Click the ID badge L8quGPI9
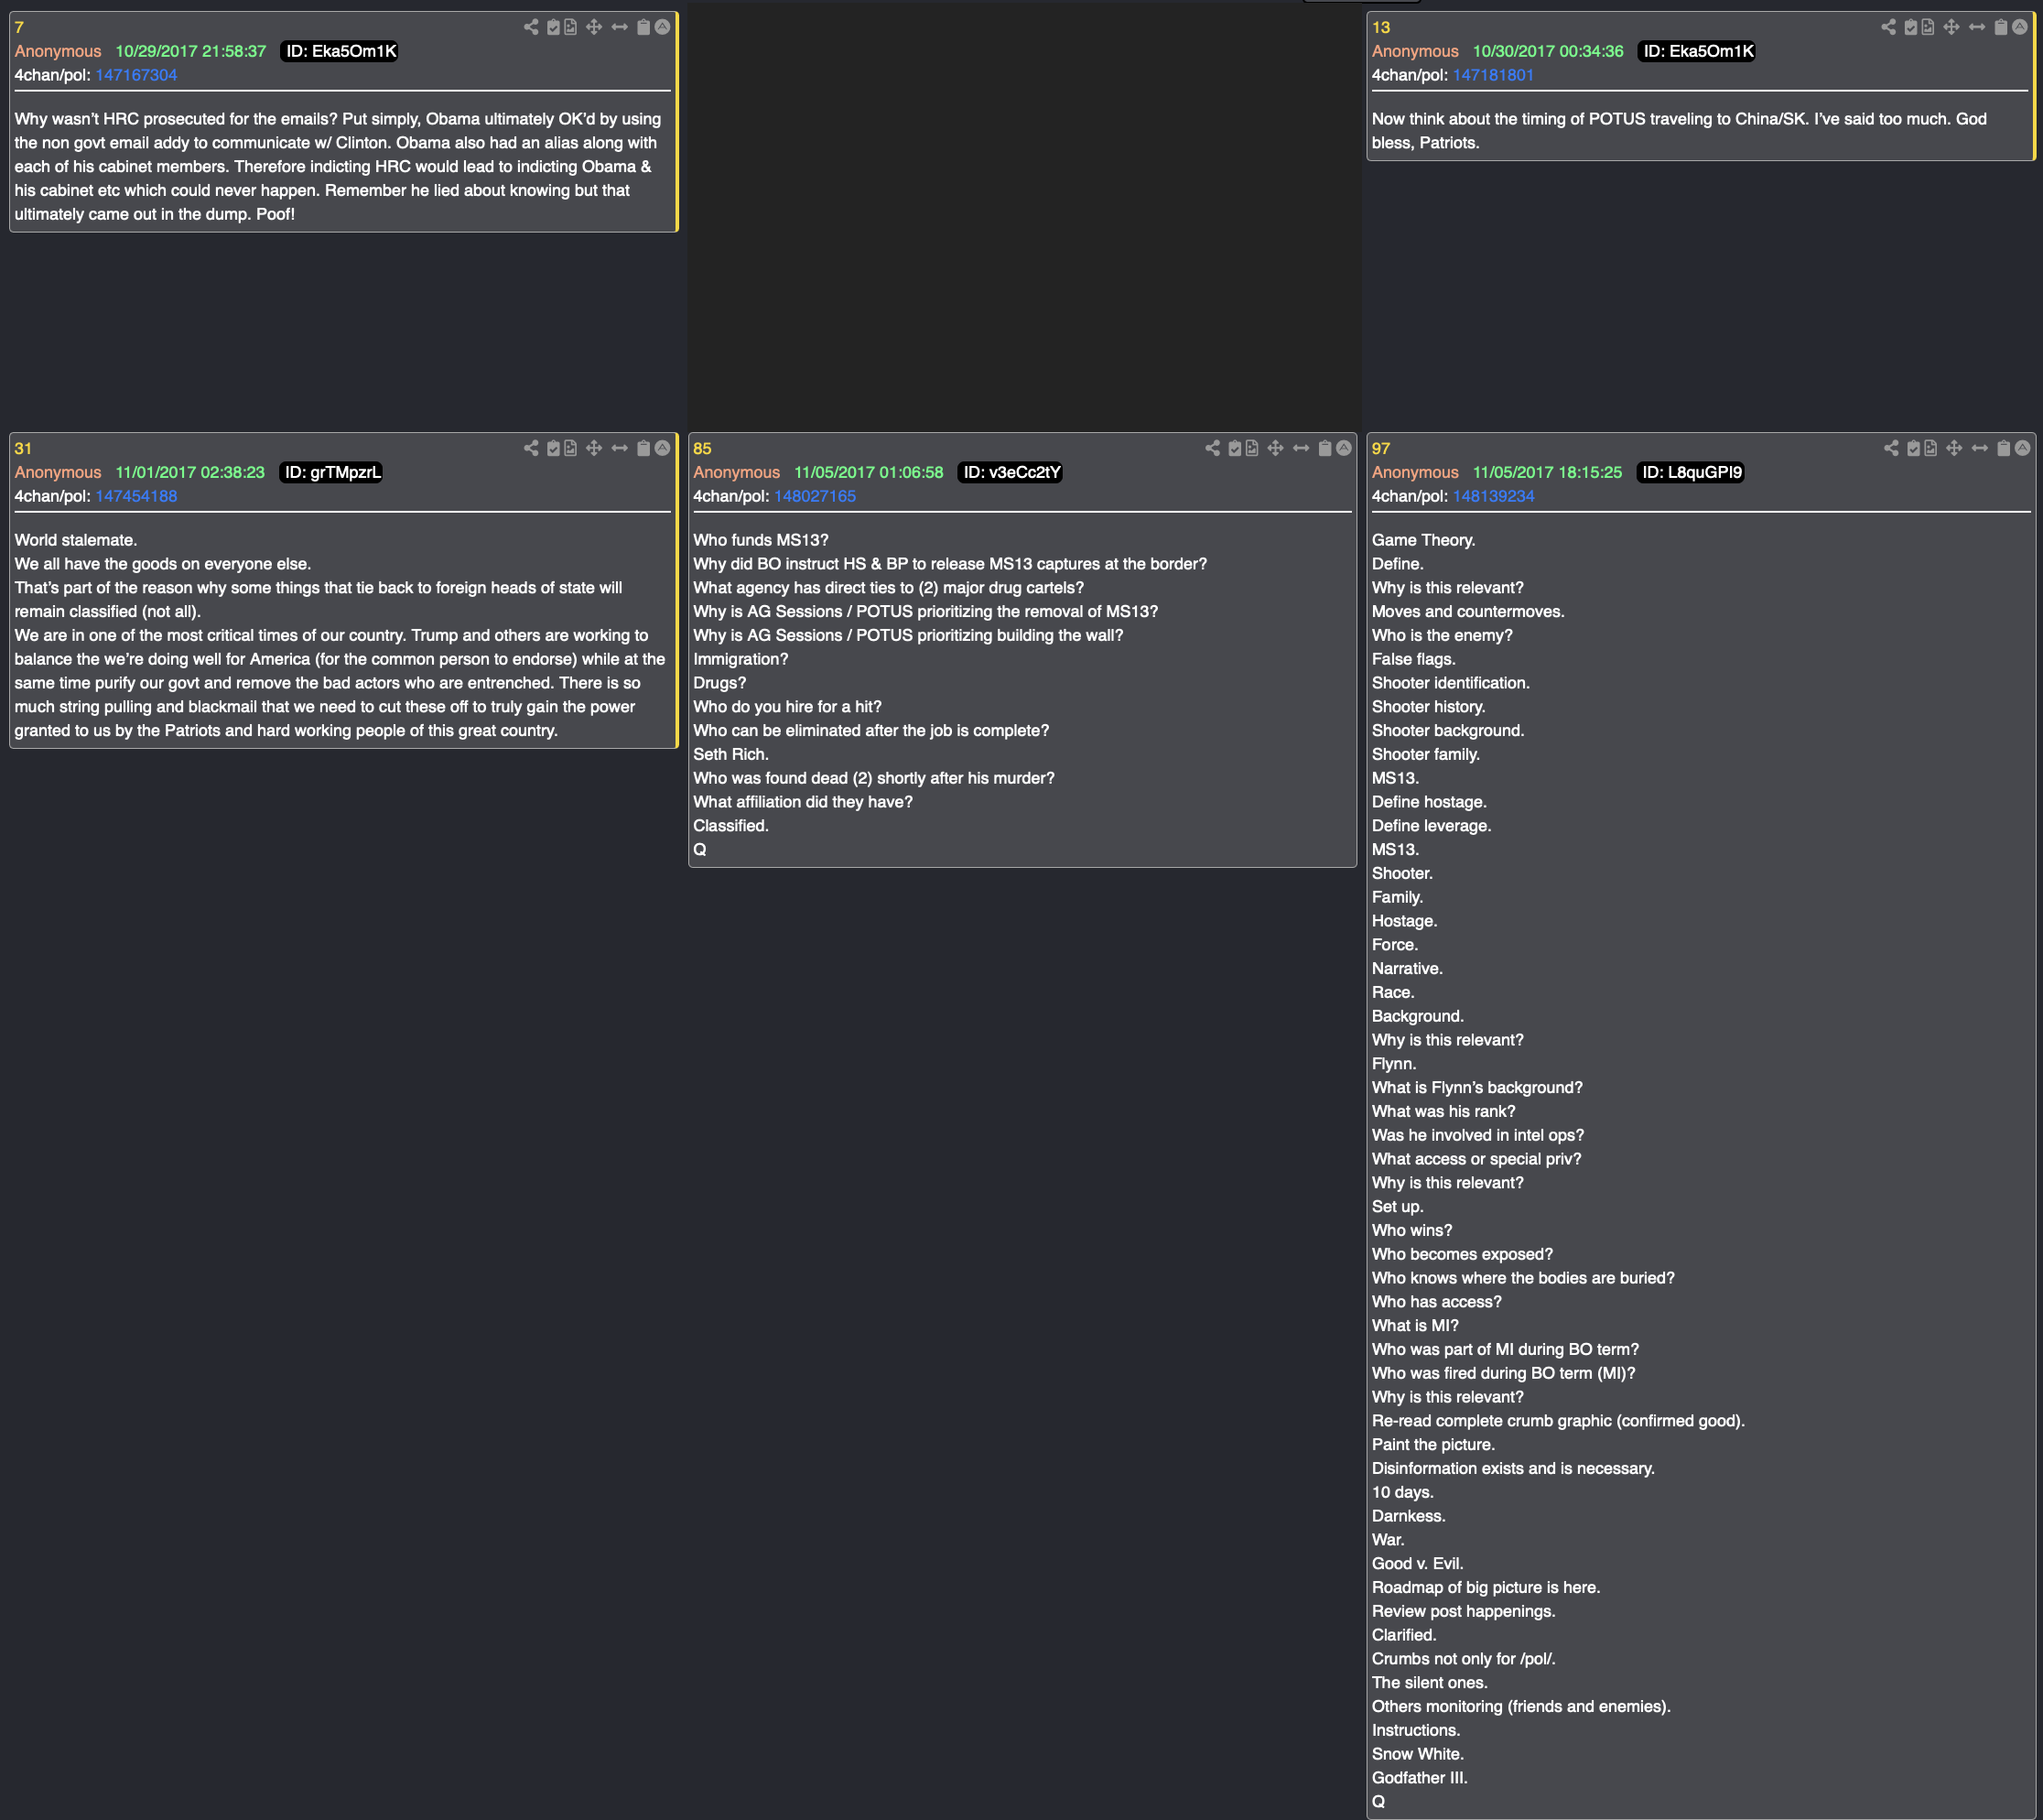This screenshot has width=2043, height=1820. click(1691, 472)
